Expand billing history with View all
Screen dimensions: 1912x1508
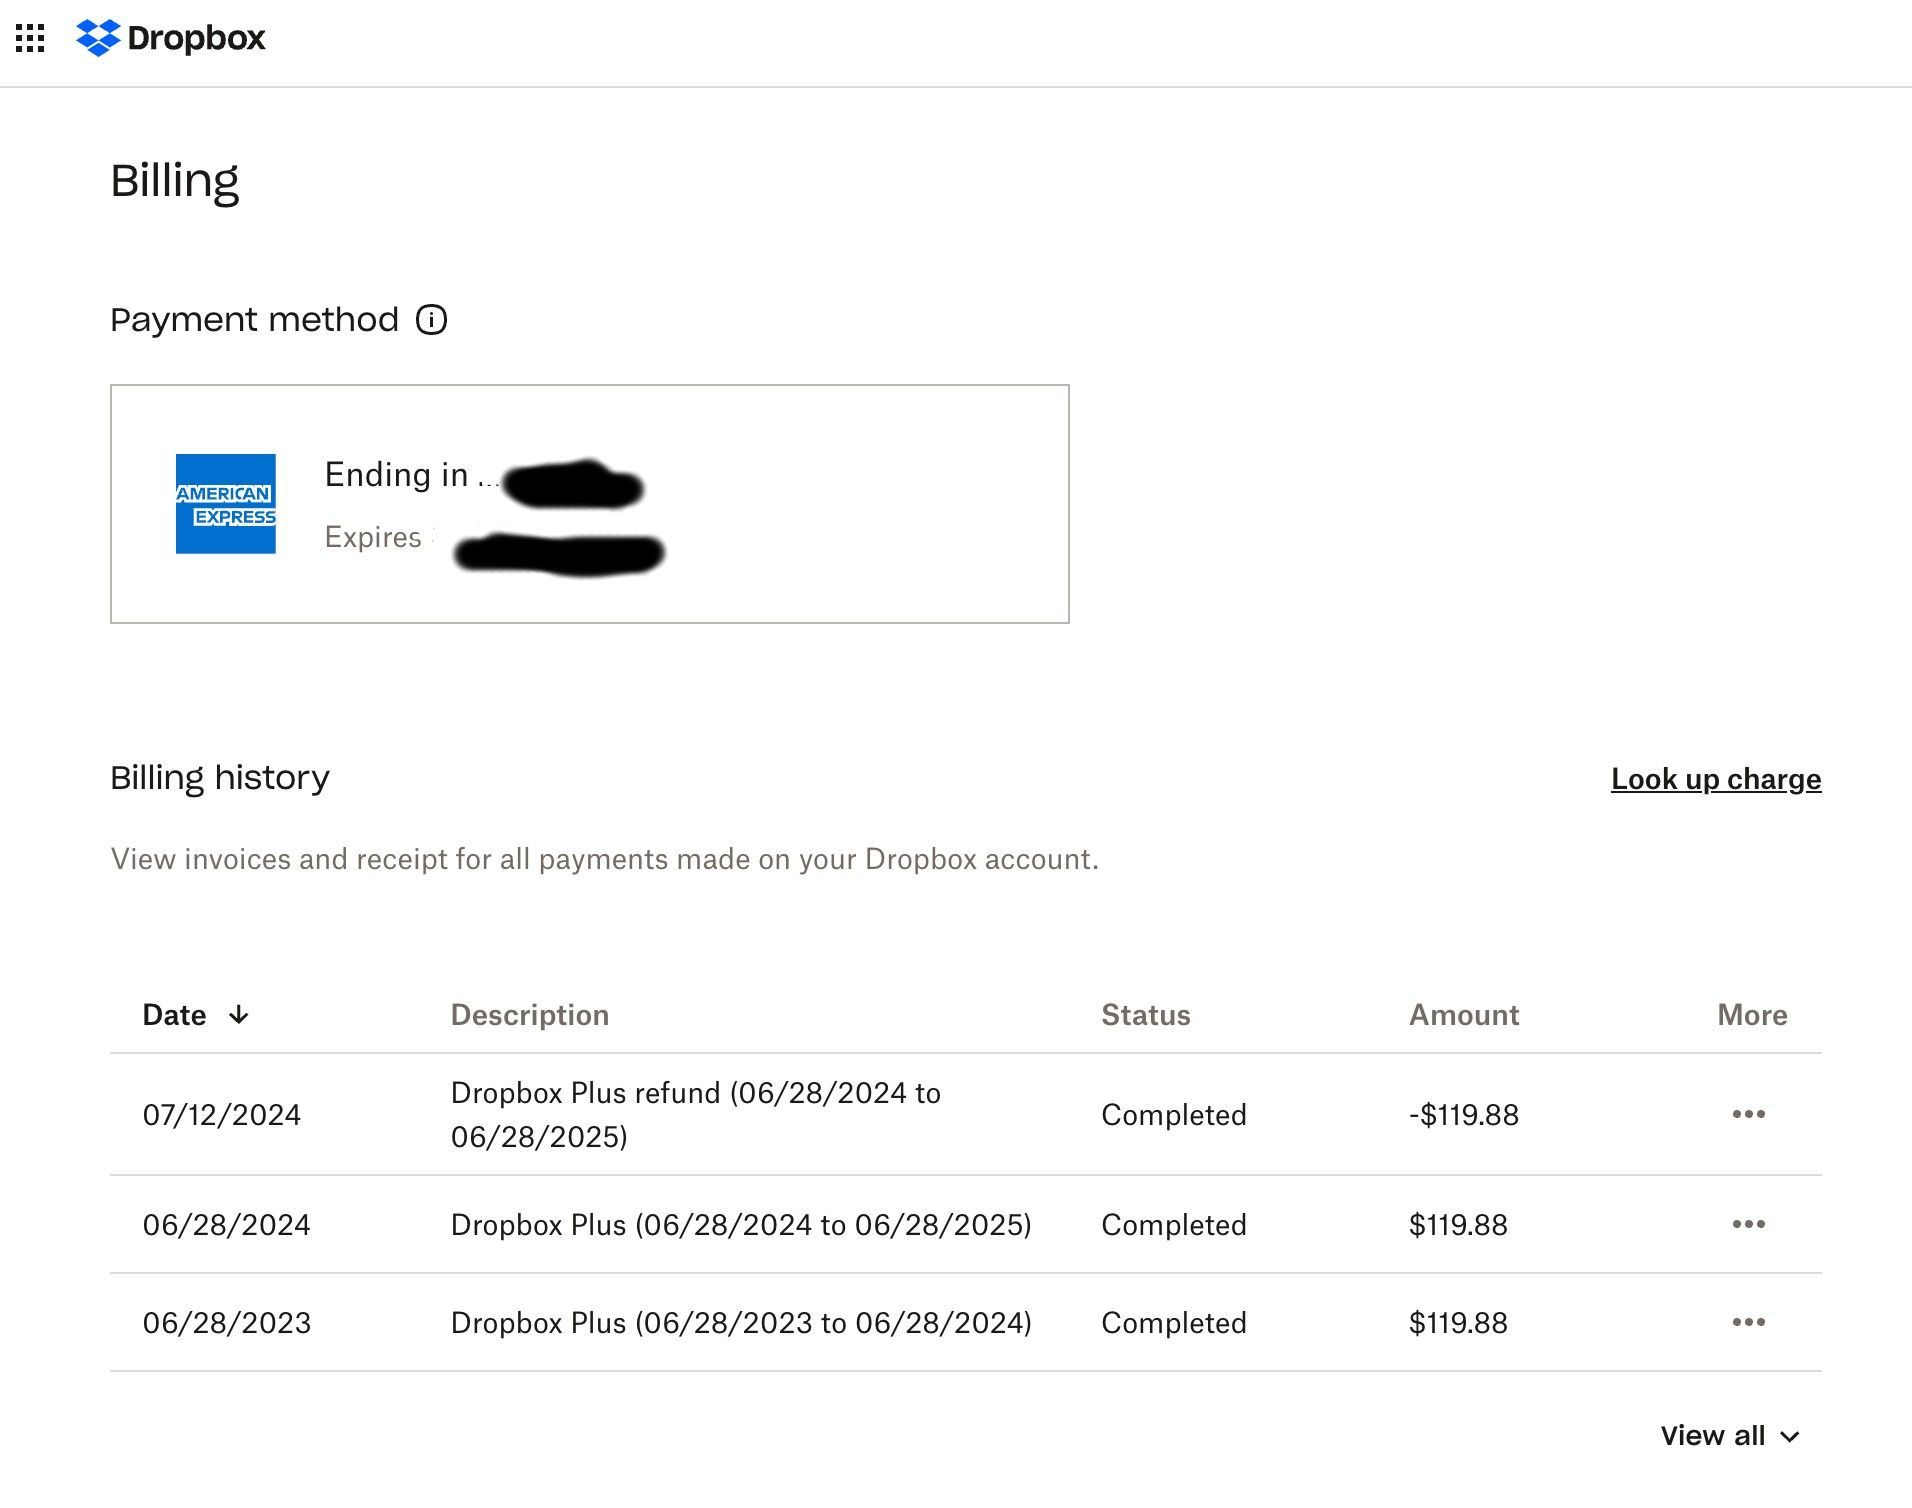pyautogui.click(x=1730, y=1436)
